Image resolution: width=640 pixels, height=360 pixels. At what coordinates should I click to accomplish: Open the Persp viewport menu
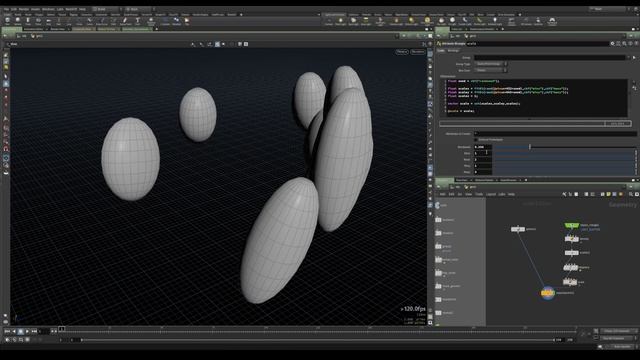click(x=402, y=52)
